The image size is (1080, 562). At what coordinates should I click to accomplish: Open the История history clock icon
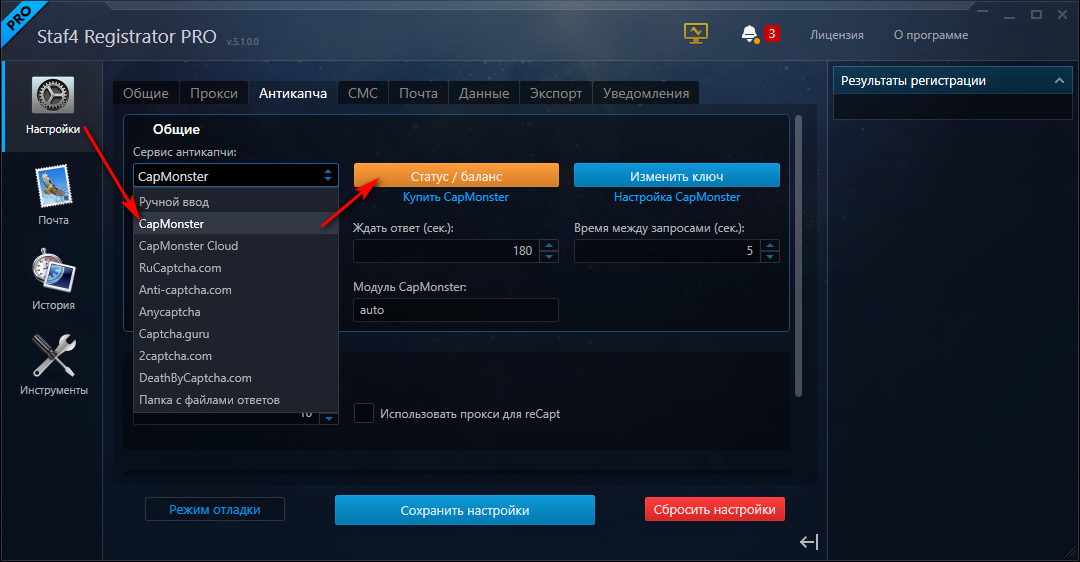53,272
